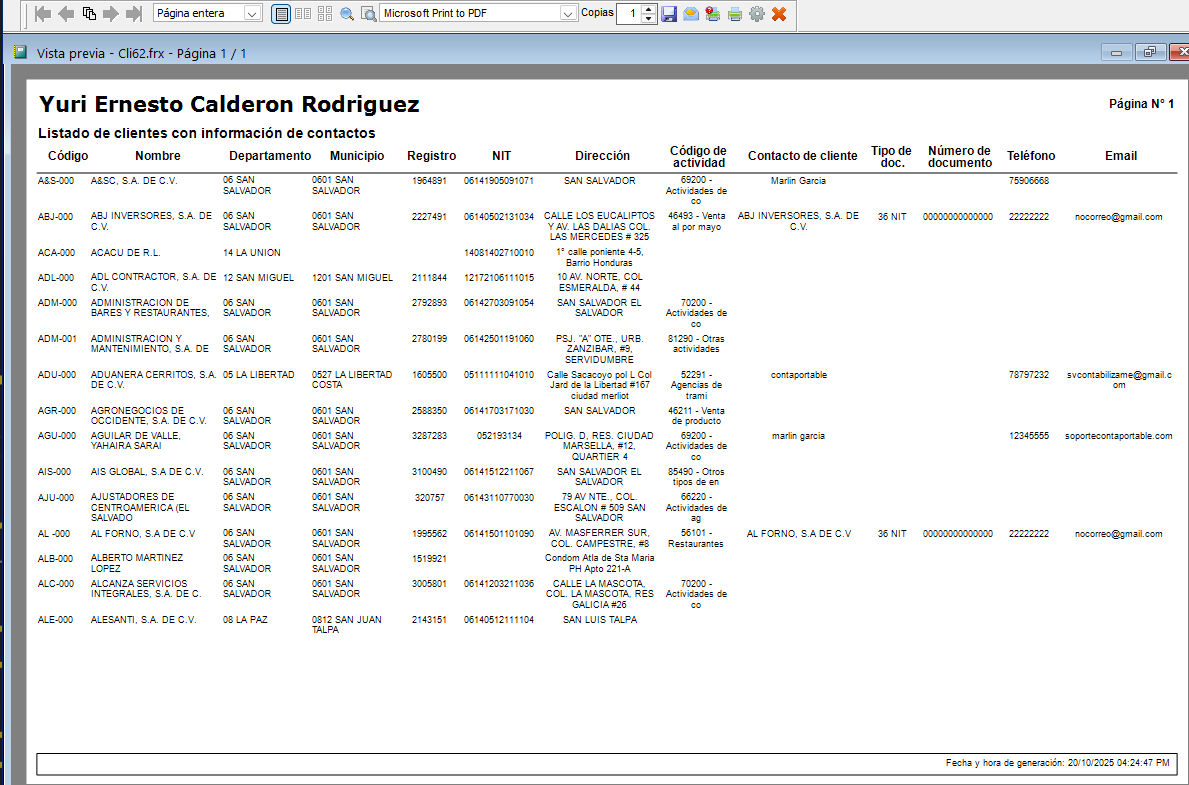Go to previous page arrow

tap(66, 14)
